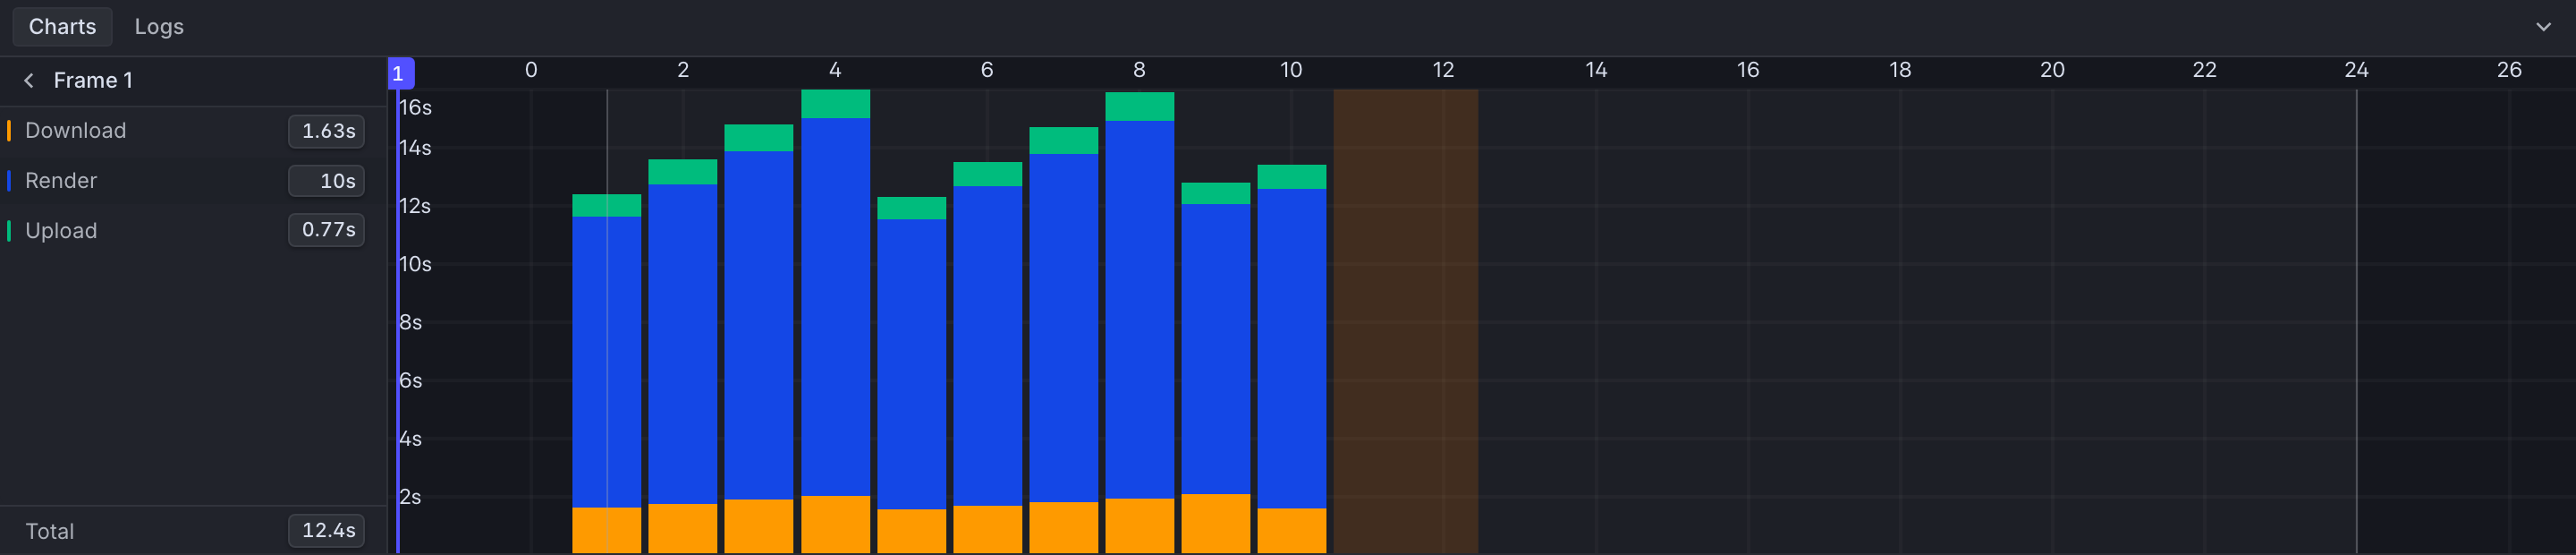The width and height of the screenshot is (2576, 555).
Task: Click the 0.77s Upload value badge
Action: click(327, 230)
